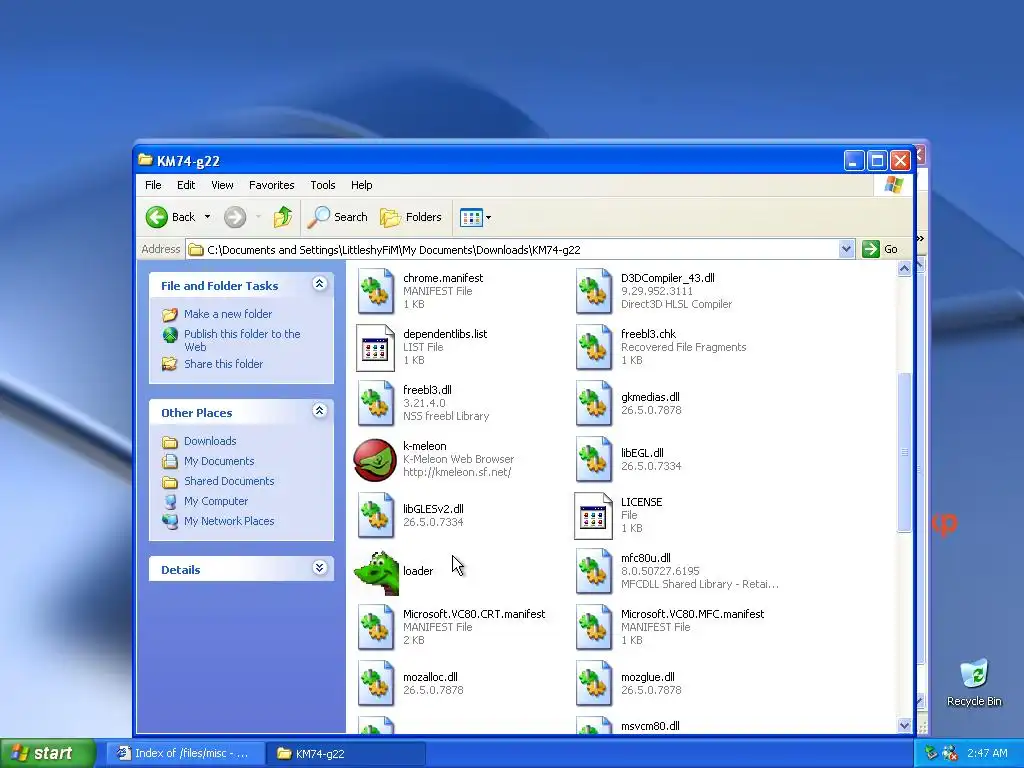Open the Back history dropdown arrow
1024x768 pixels.
point(207,217)
